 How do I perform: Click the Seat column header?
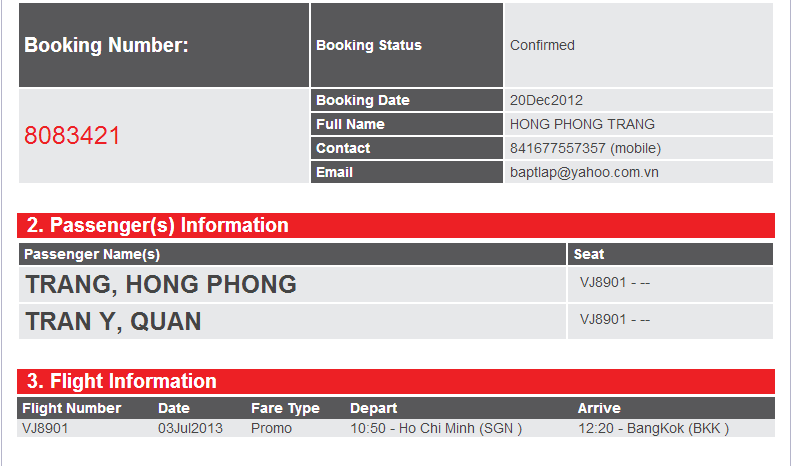(x=588, y=254)
